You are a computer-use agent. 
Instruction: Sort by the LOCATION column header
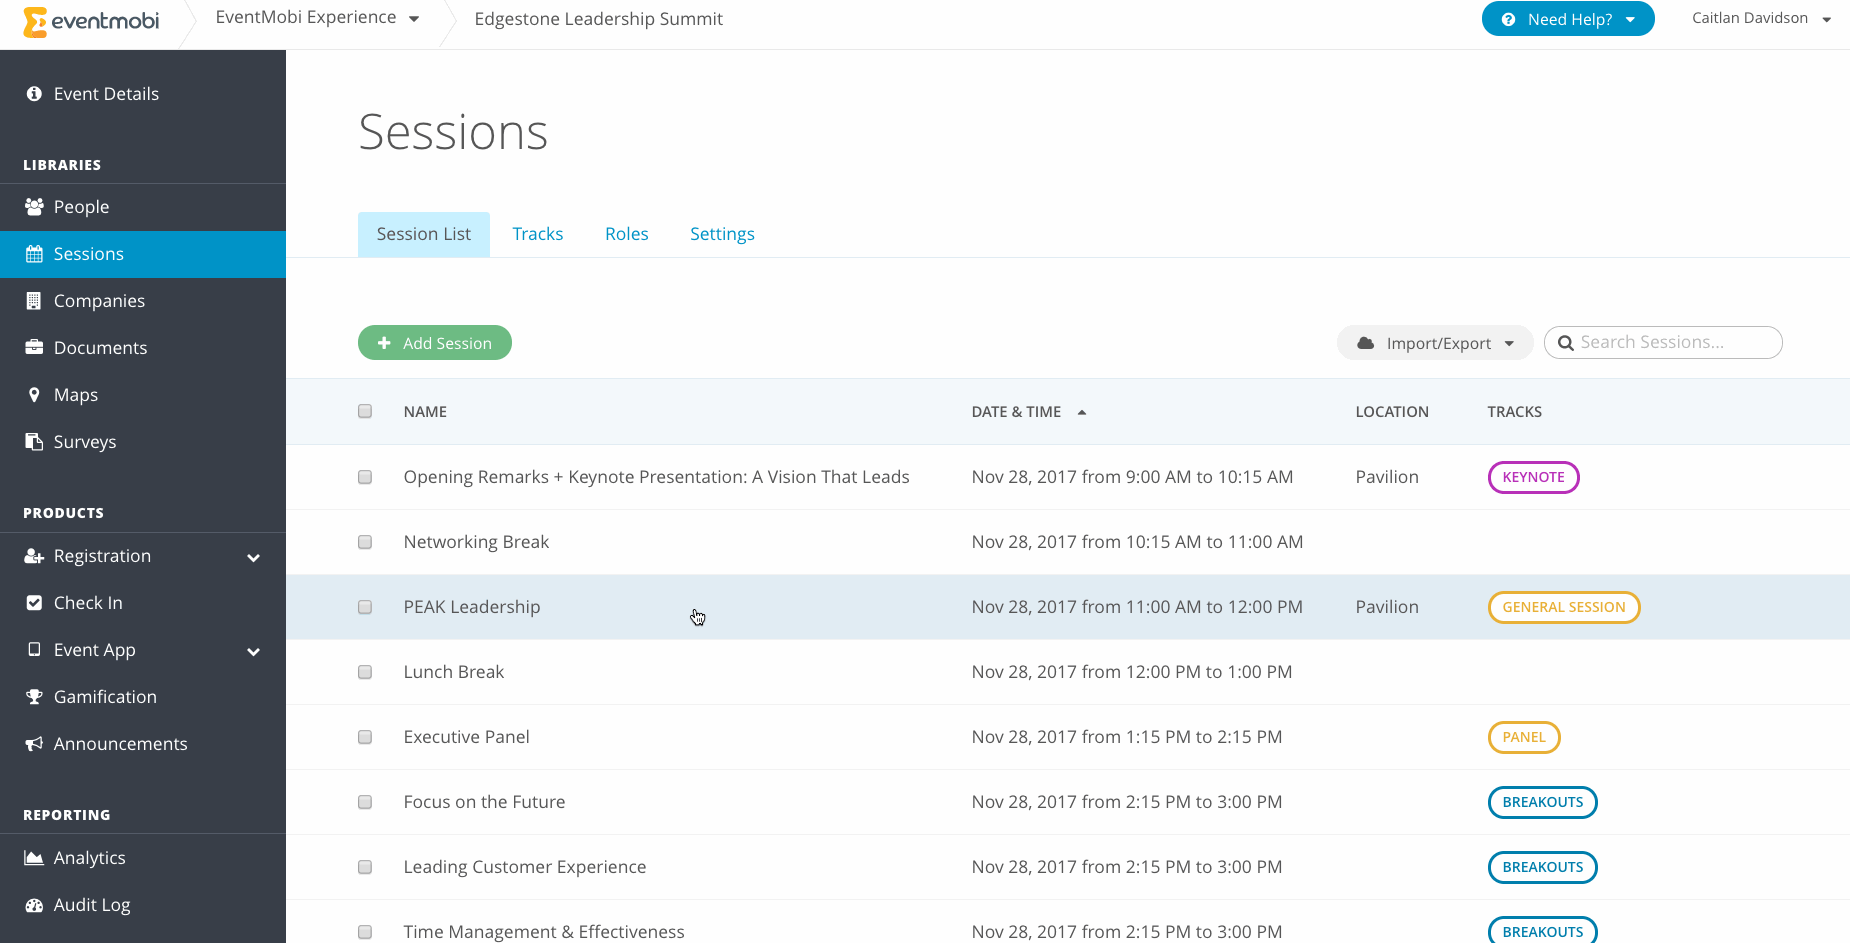(1392, 412)
